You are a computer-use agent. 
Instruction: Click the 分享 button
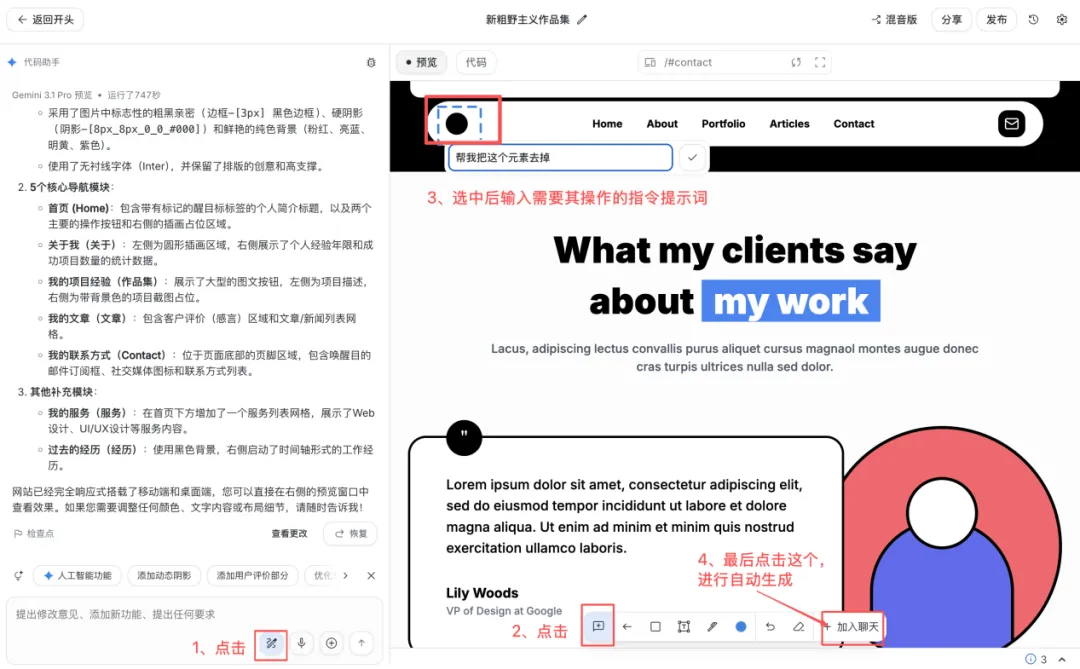tap(951, 20)
